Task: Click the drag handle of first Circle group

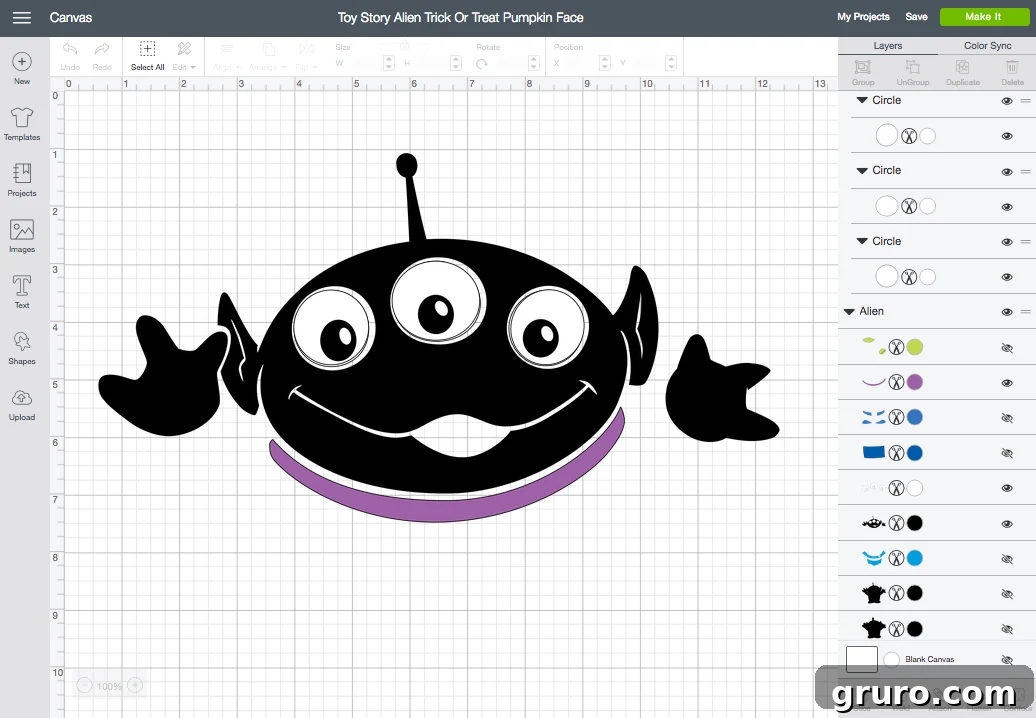Action: pos(1025,101)
